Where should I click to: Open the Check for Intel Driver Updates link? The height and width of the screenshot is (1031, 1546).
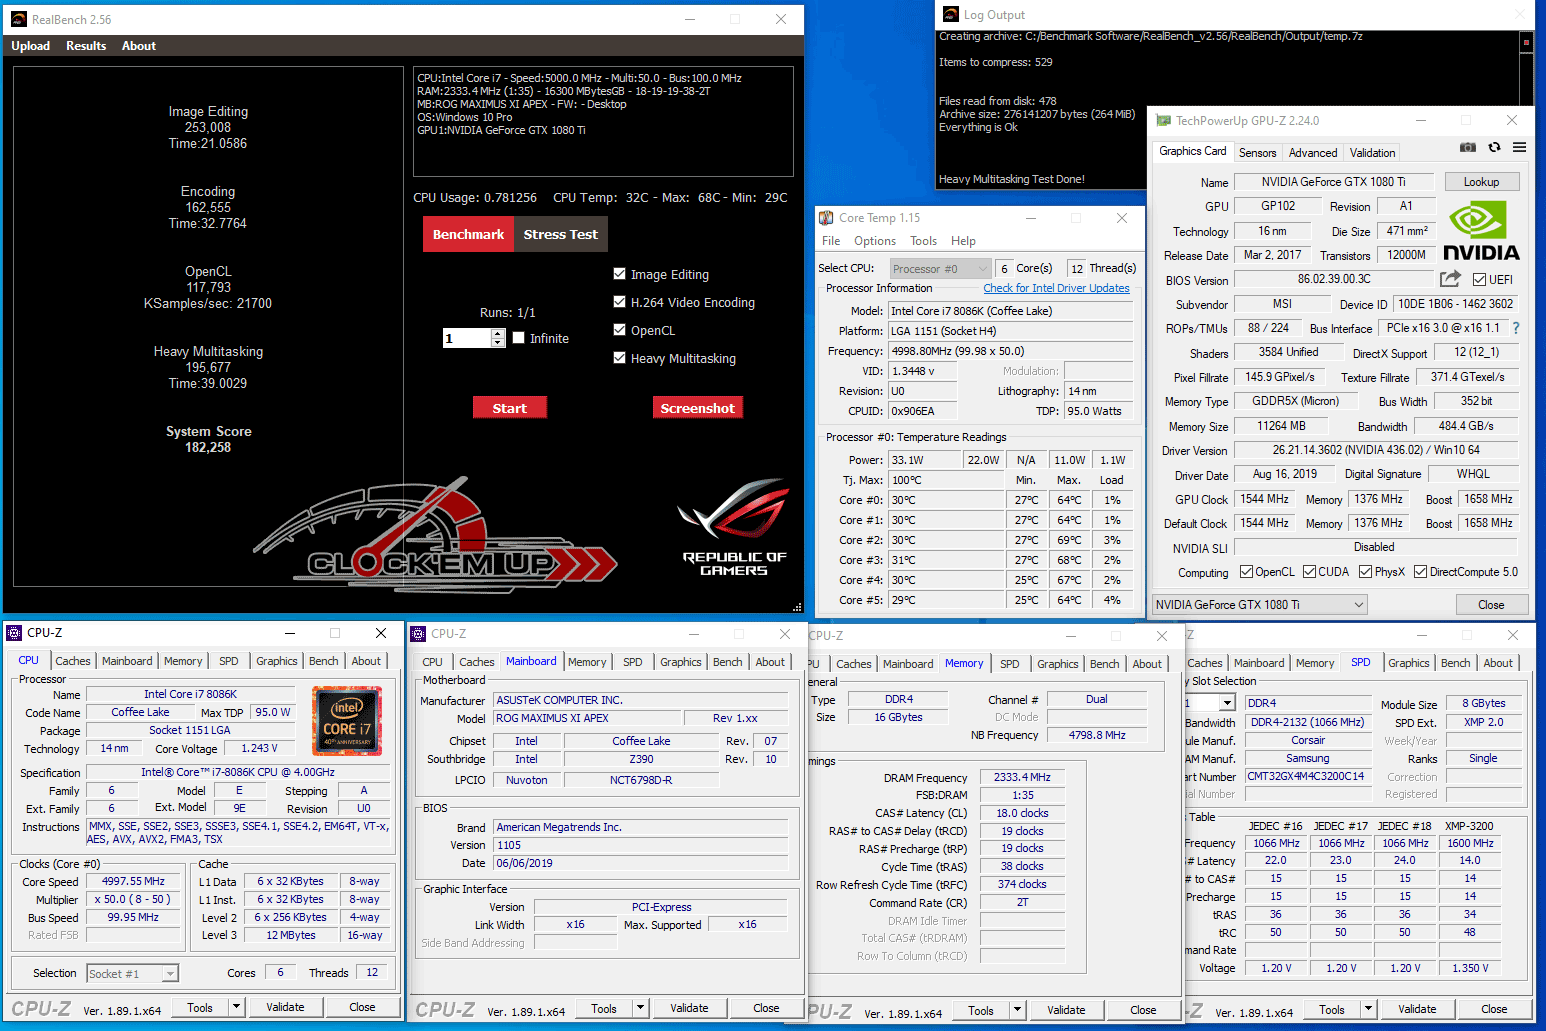tap(1056, 288)
